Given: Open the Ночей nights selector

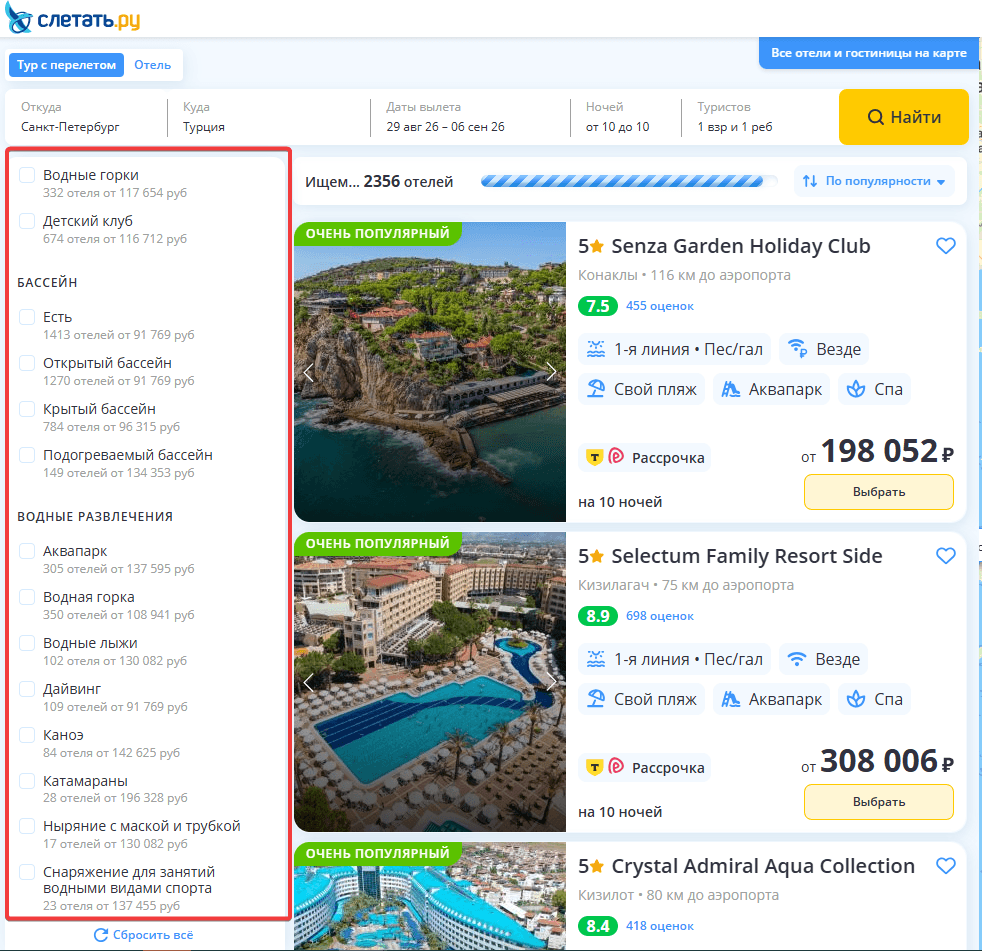Looking at the screenshot, I should click(x=625, y=117).
